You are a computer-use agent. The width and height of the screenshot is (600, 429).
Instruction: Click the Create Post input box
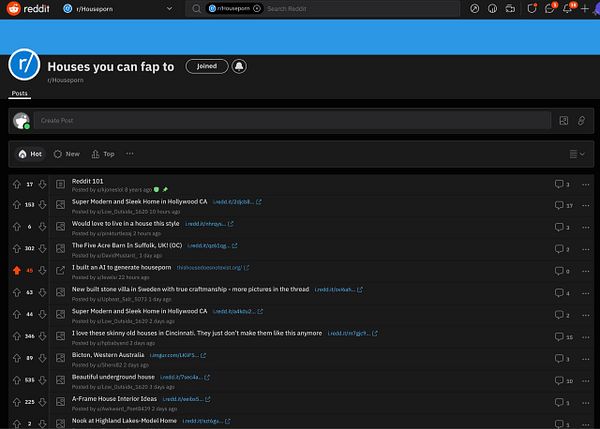[292, 121]
